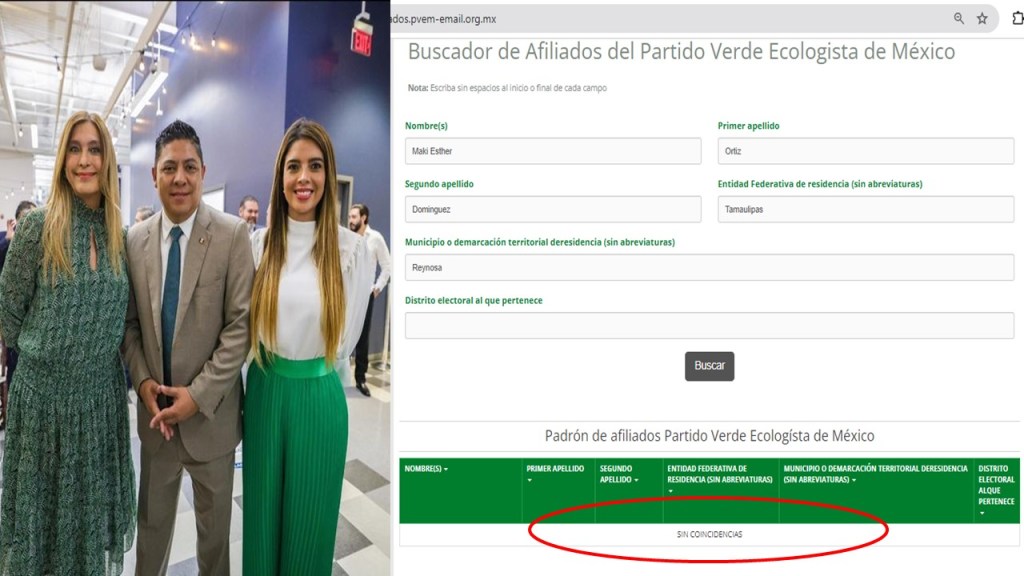Screen dimensions: 1024x576
Task: Focus the Nombre(s) field containing Maki Esther
Action: (x=552, y=151)
